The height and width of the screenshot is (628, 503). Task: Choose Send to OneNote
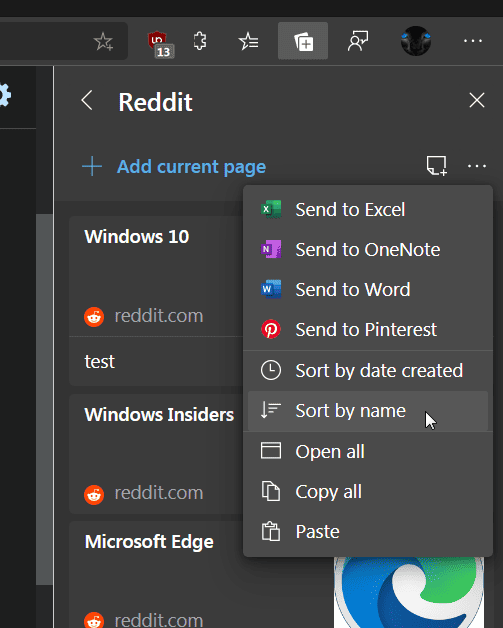point(368,250)
